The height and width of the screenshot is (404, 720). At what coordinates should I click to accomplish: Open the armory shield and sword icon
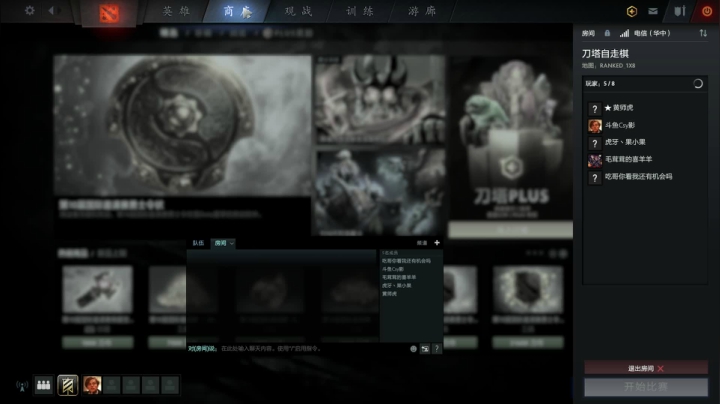(680, 11)
